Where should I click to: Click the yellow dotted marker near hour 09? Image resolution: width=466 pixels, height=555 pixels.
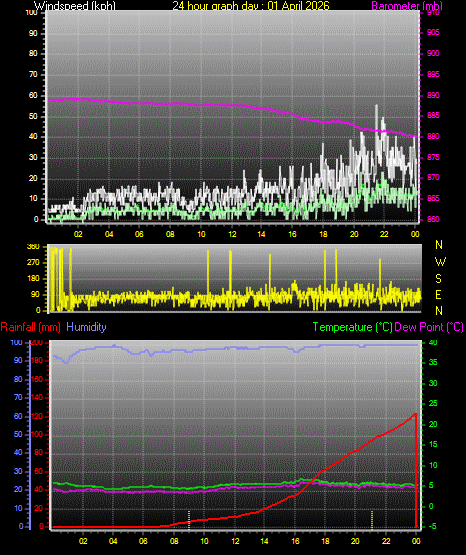189,520
